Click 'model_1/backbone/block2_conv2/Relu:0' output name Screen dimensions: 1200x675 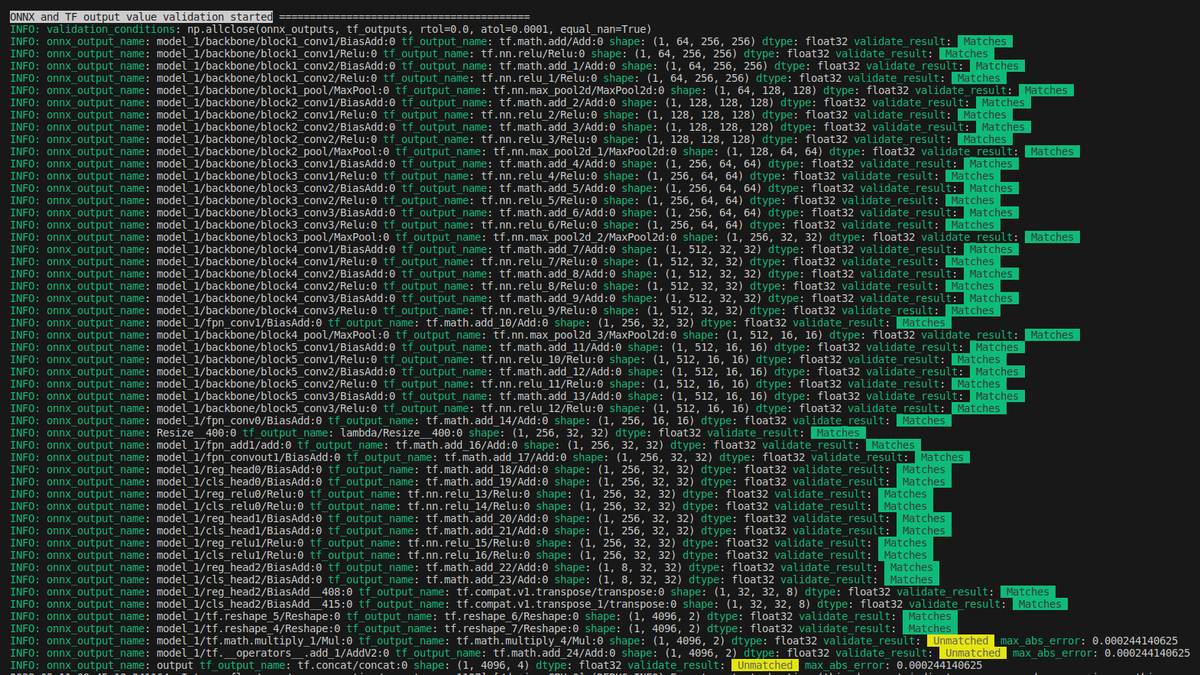point(264,139)
